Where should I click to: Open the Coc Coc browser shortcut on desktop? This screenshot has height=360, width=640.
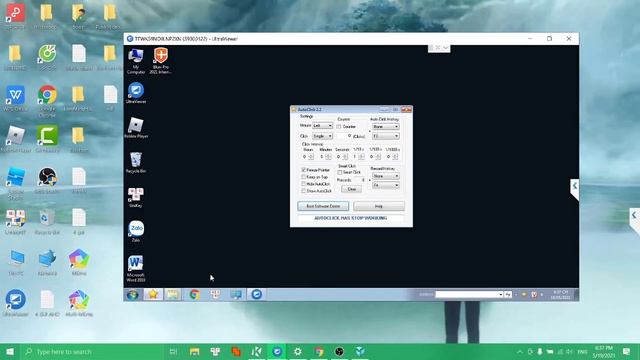[47, 58]
